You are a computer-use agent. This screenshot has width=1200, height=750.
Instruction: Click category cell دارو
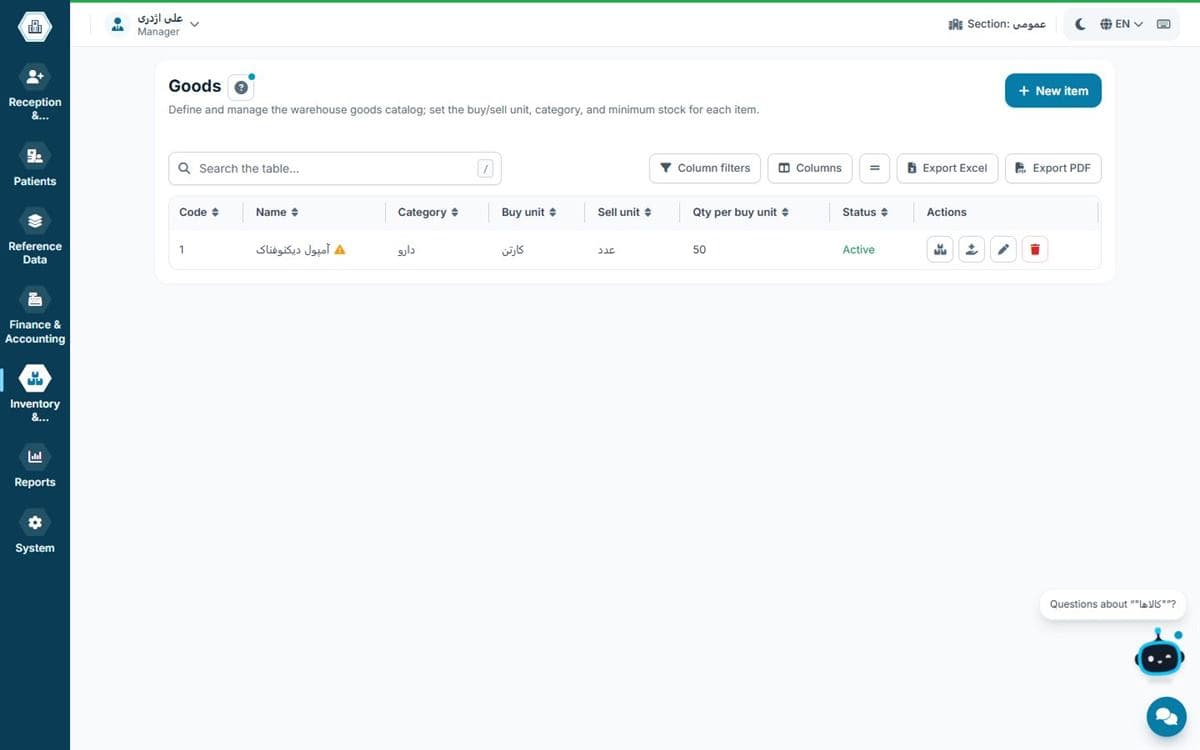[x=406, y=250]
